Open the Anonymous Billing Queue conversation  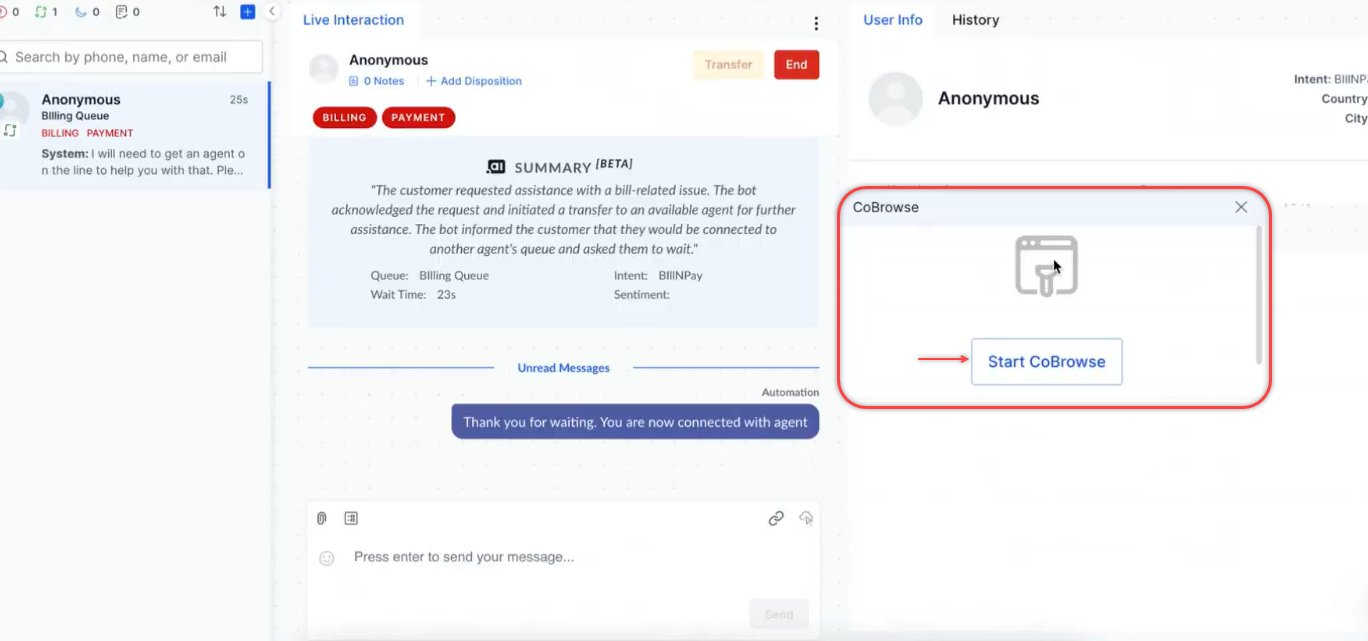(x=134, y=136)
